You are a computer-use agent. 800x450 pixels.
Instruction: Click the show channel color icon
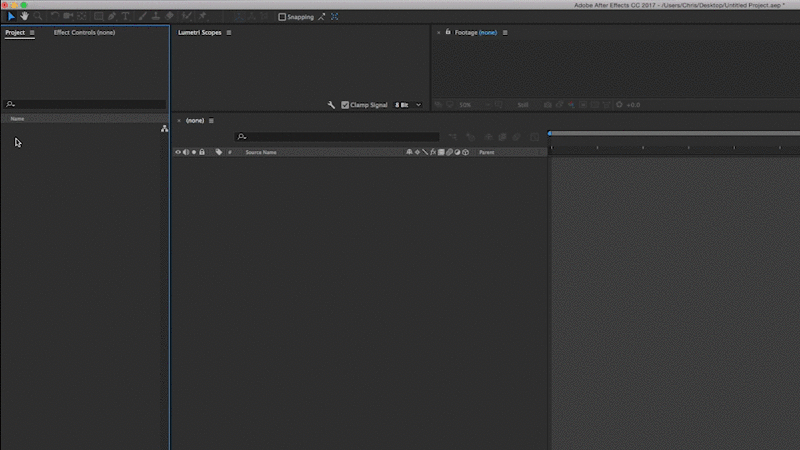tap(571, 105)
